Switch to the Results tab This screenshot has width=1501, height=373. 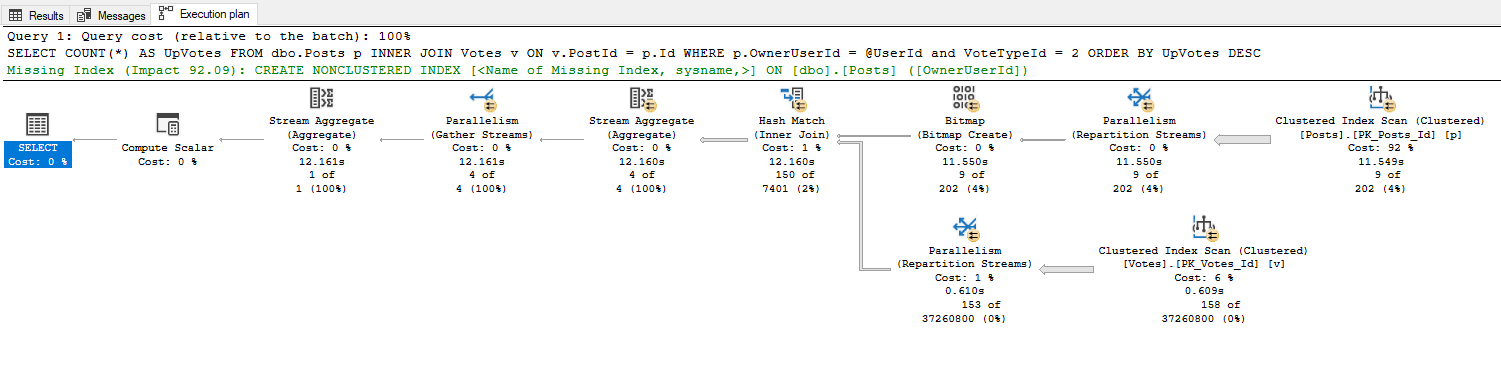36,15
